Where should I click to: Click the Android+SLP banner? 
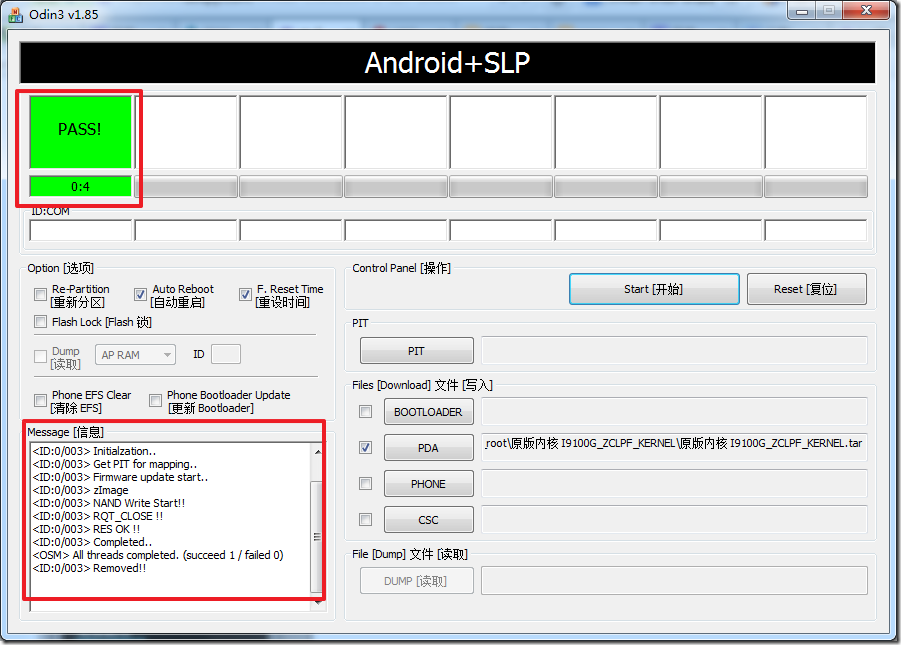447,63
